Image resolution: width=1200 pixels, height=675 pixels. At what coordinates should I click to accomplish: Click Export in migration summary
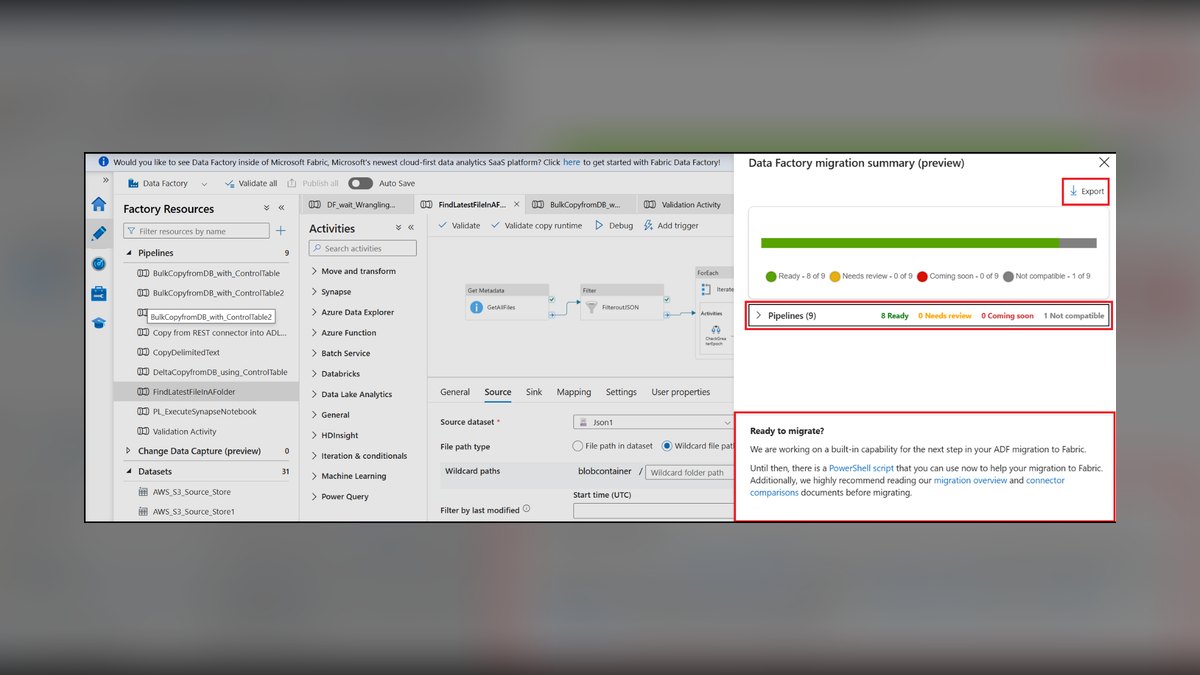[x=1086, y=191]
